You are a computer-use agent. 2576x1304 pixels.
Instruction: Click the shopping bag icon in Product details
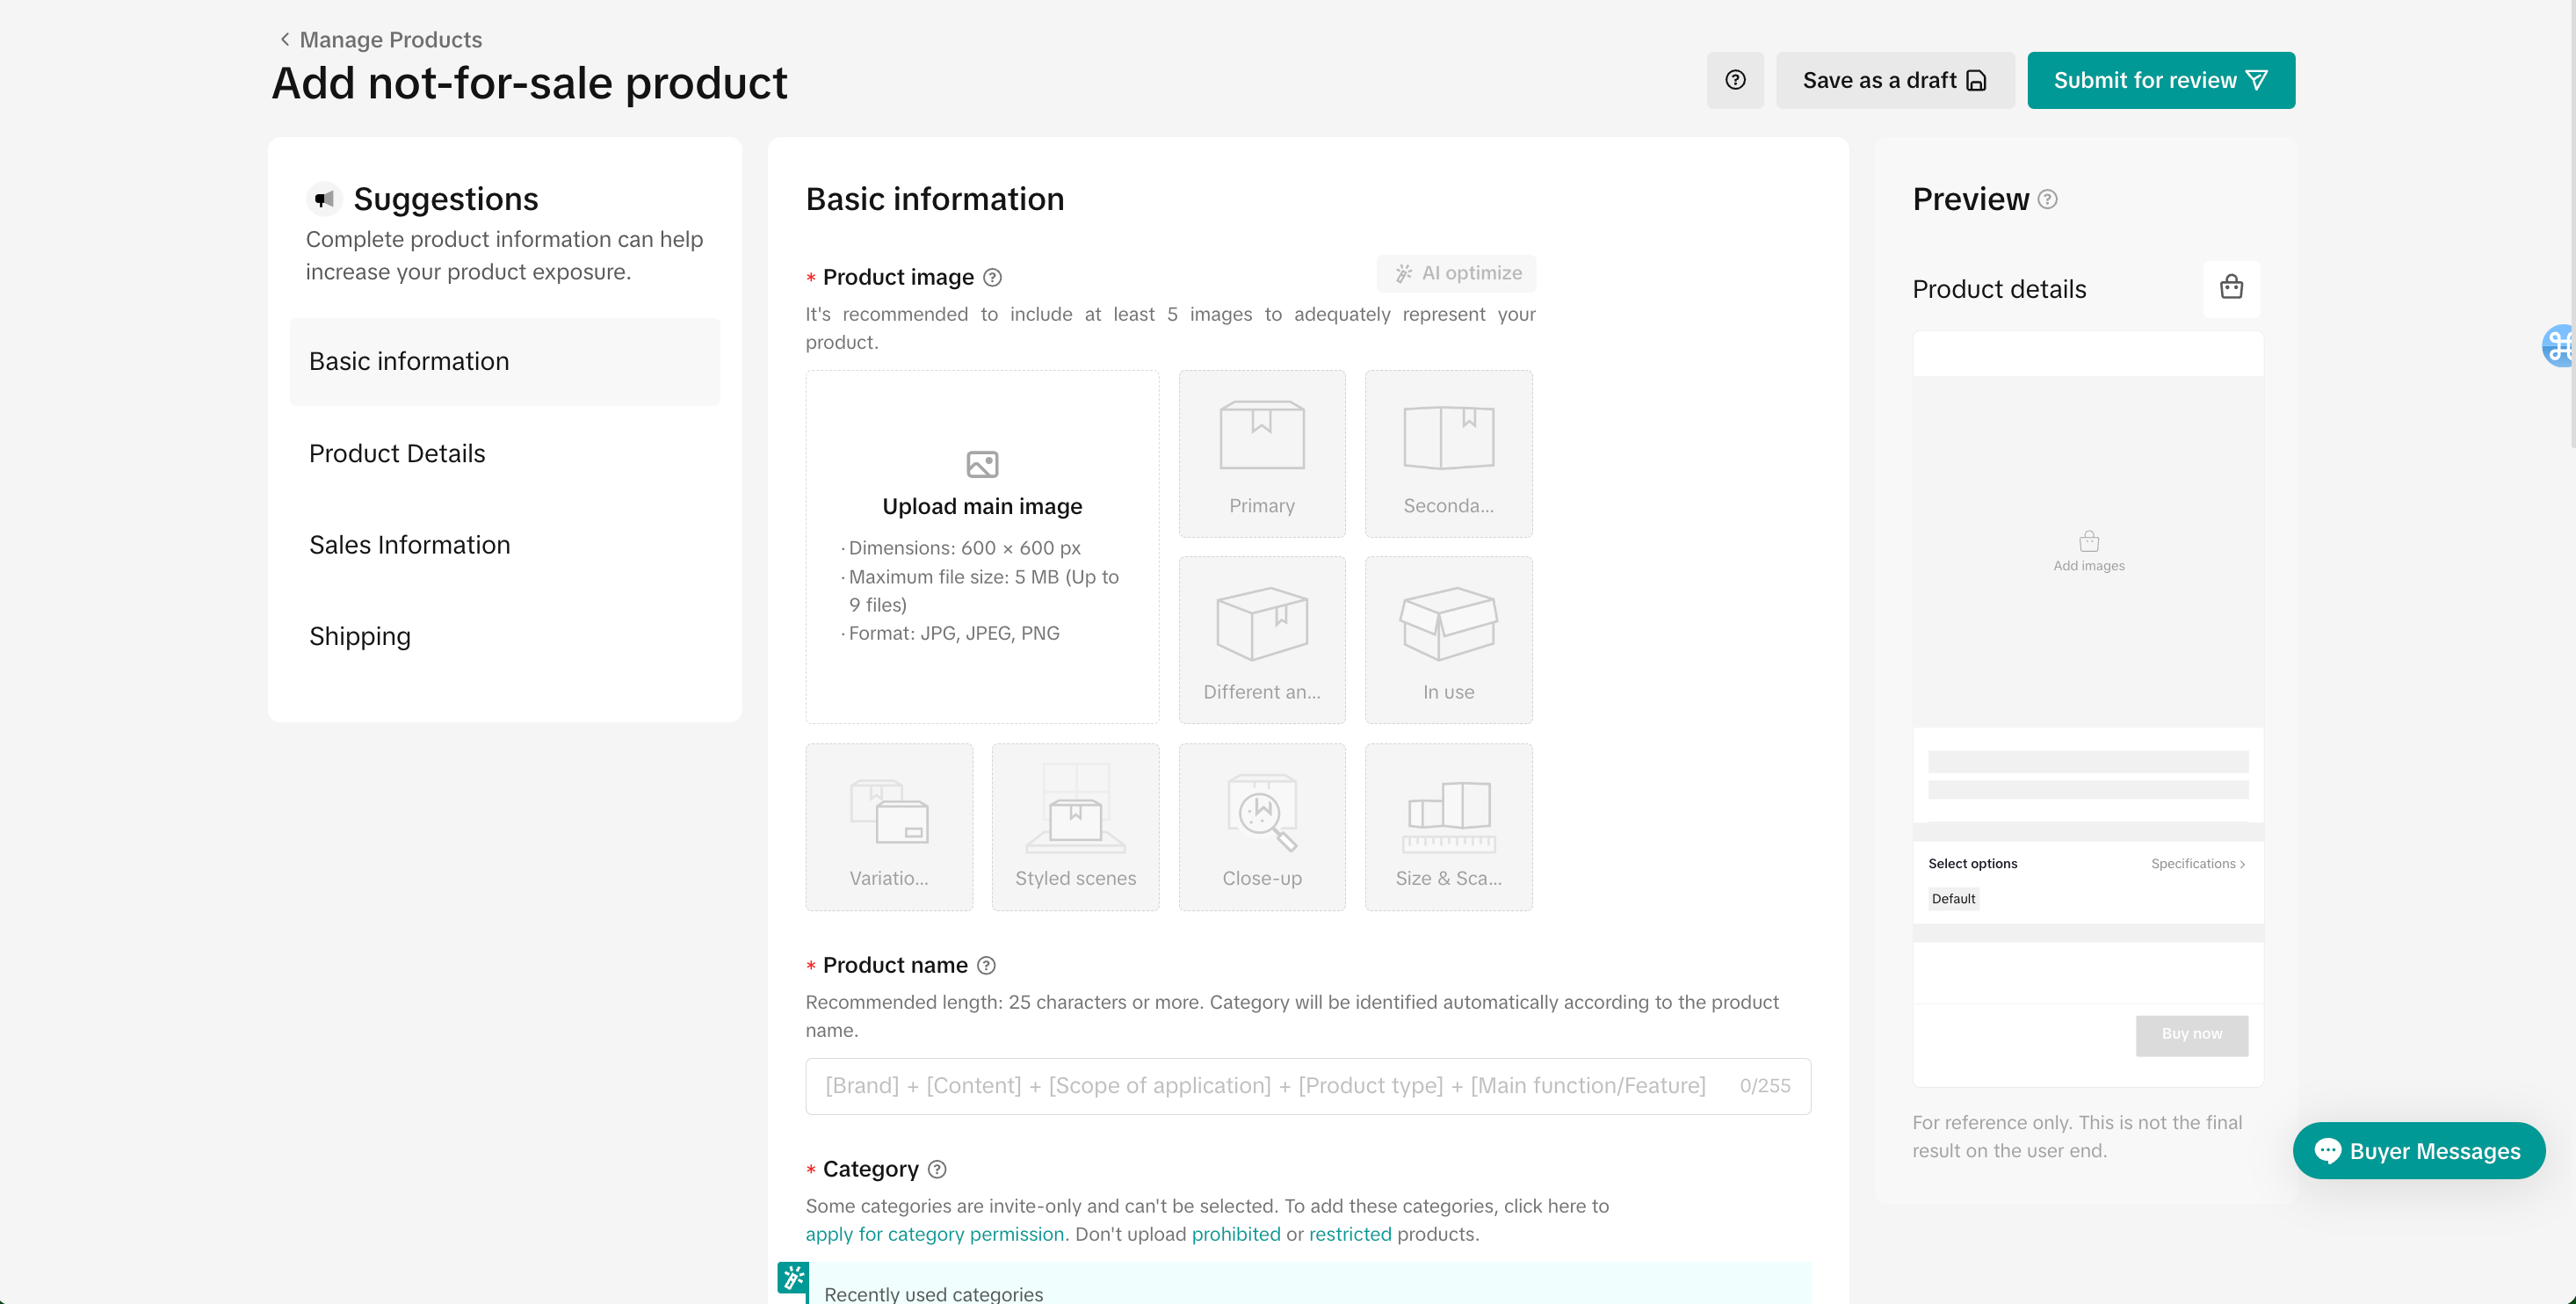pos(2231,288)
